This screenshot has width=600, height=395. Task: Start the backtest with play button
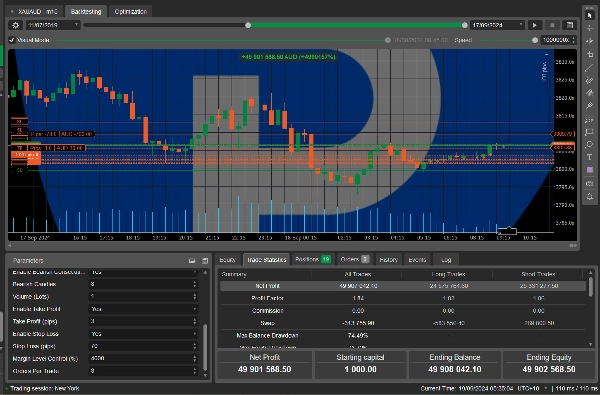click(x=535, y=25)
